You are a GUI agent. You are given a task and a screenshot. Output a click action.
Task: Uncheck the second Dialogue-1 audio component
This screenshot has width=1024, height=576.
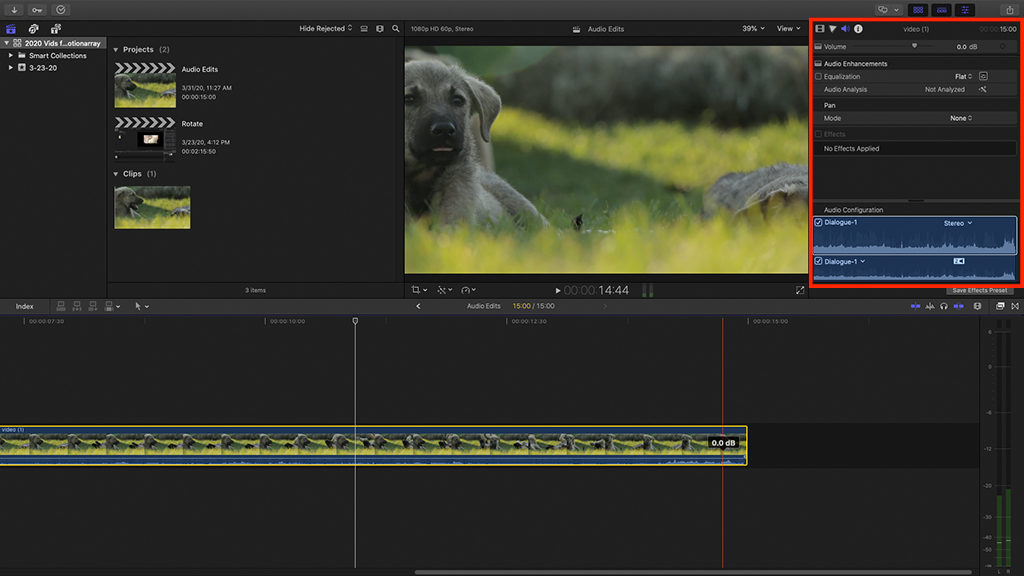tap(819, 261)
